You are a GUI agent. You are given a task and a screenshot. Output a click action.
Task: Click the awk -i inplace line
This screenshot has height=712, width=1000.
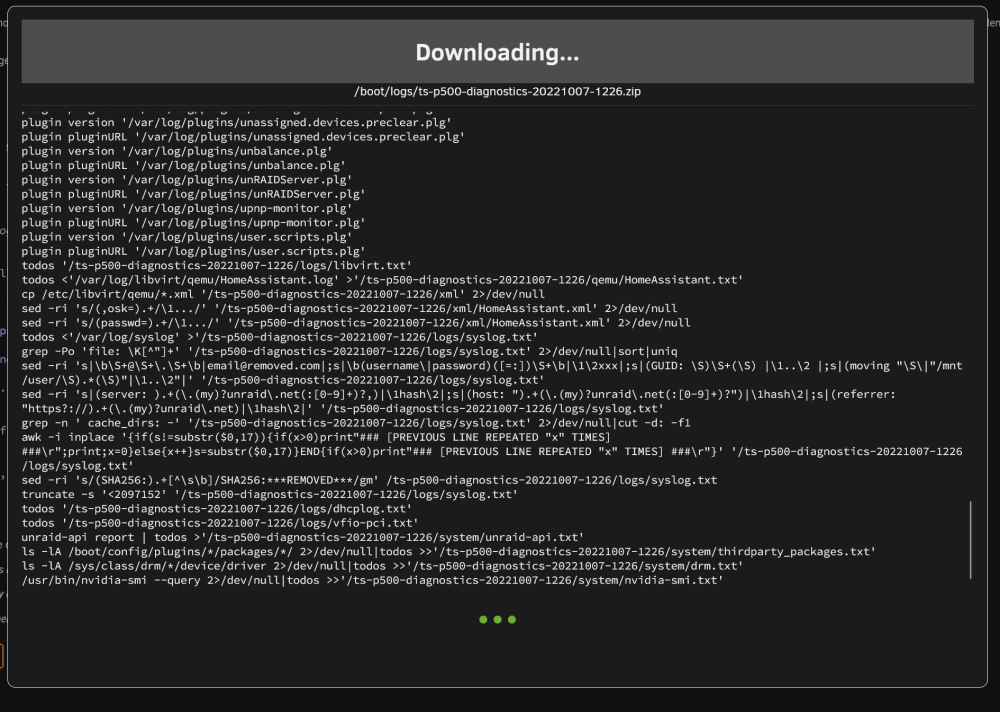[x=492, y=452]
